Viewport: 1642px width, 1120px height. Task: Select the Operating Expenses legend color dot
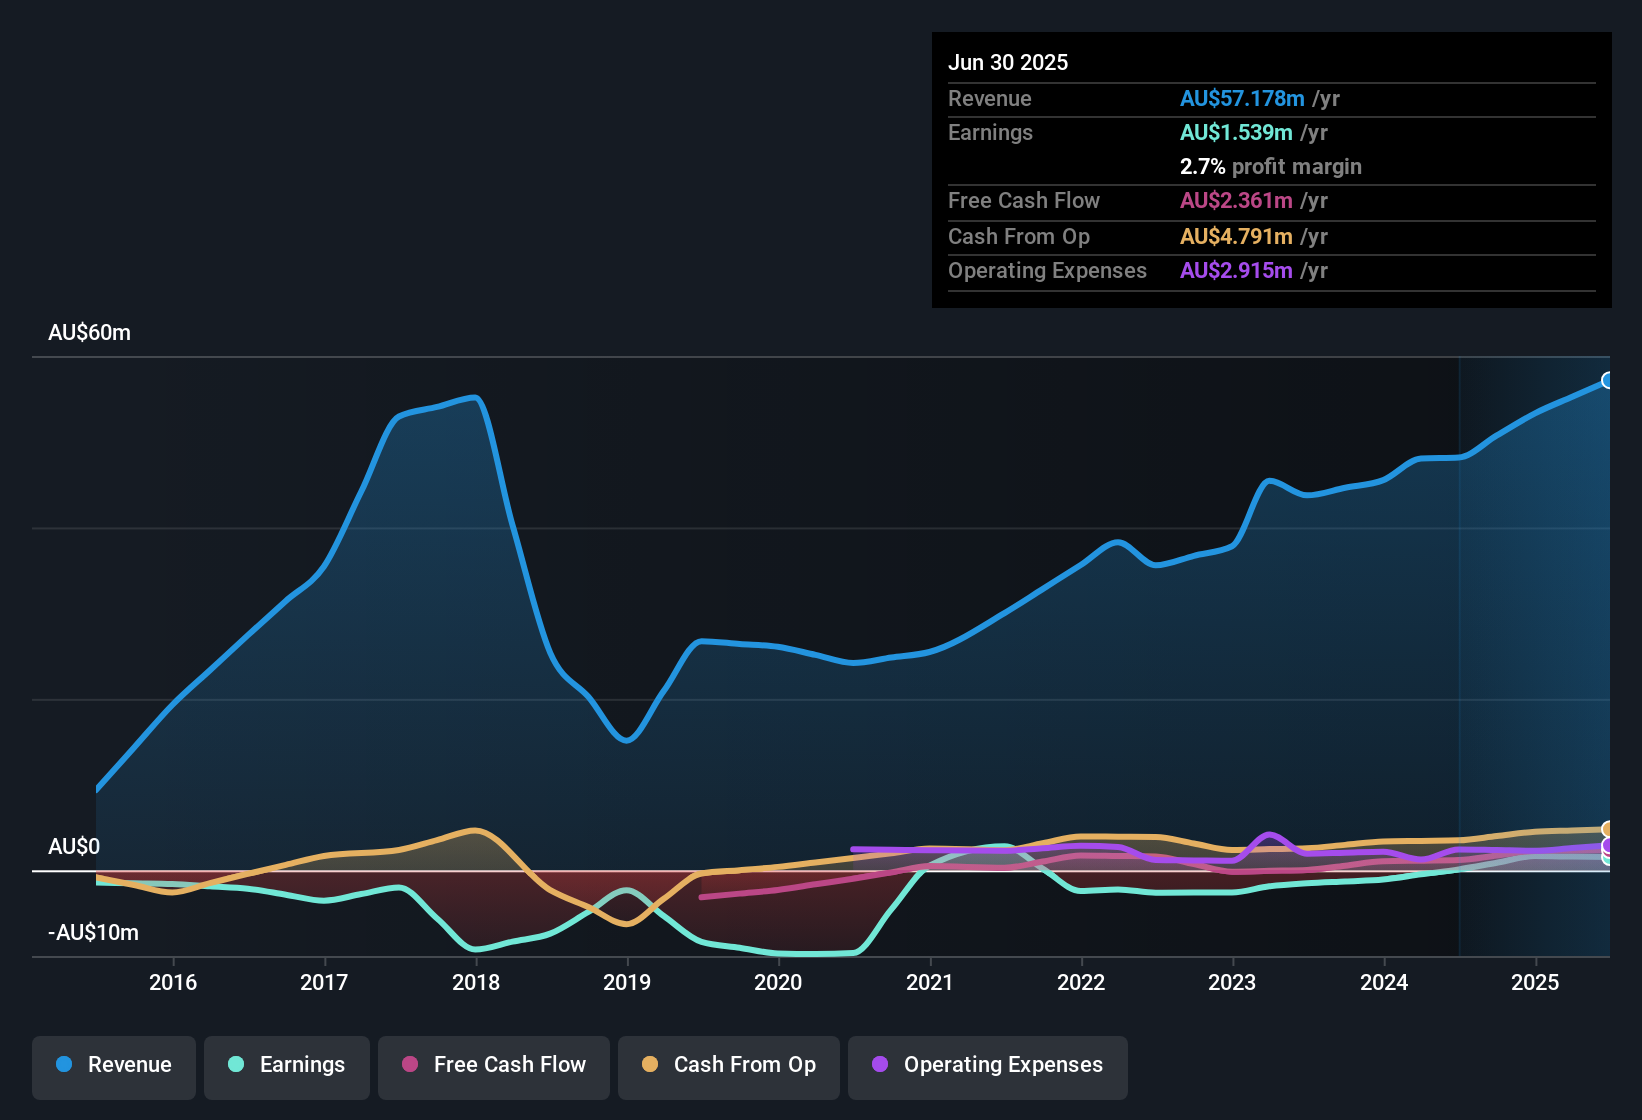tap(878, 1065)
